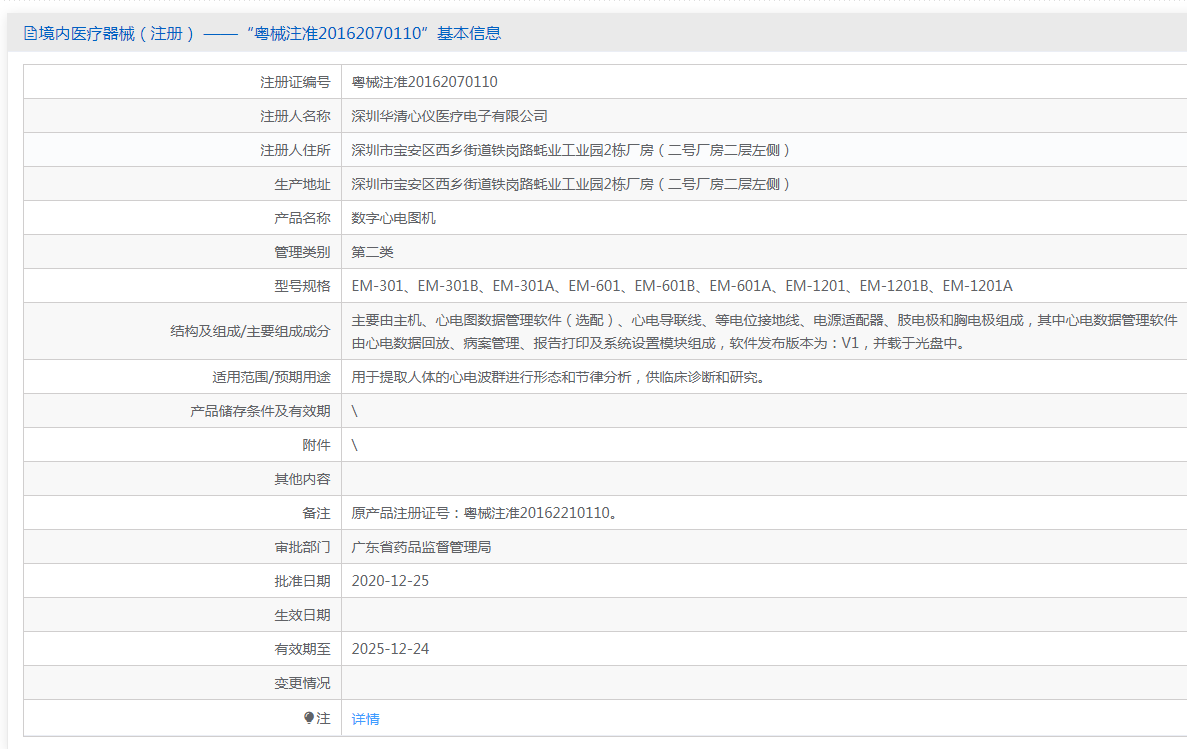Select the 其他内容 label
1187x749 pixels.
302,479
